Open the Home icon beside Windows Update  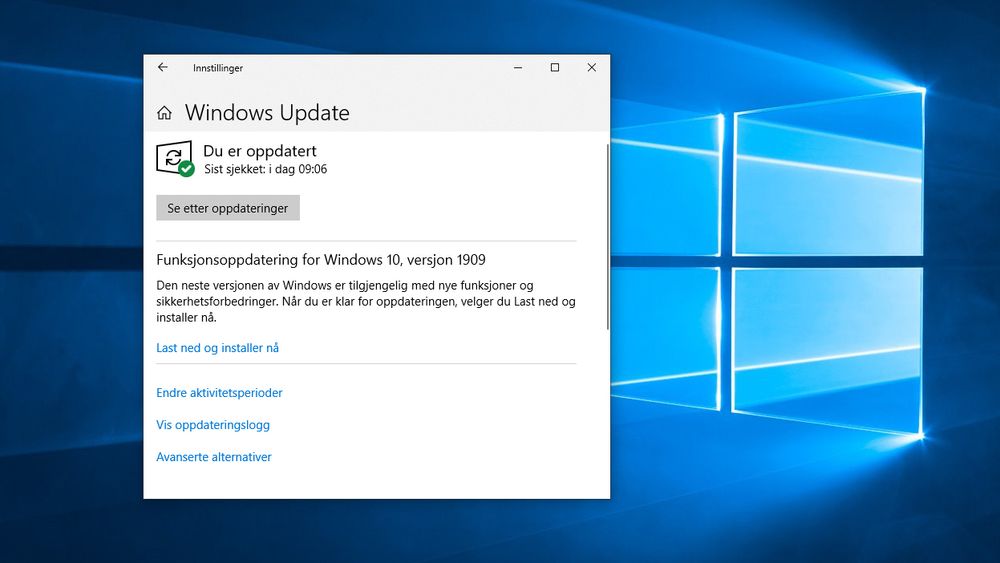click(x=165, y=113)
